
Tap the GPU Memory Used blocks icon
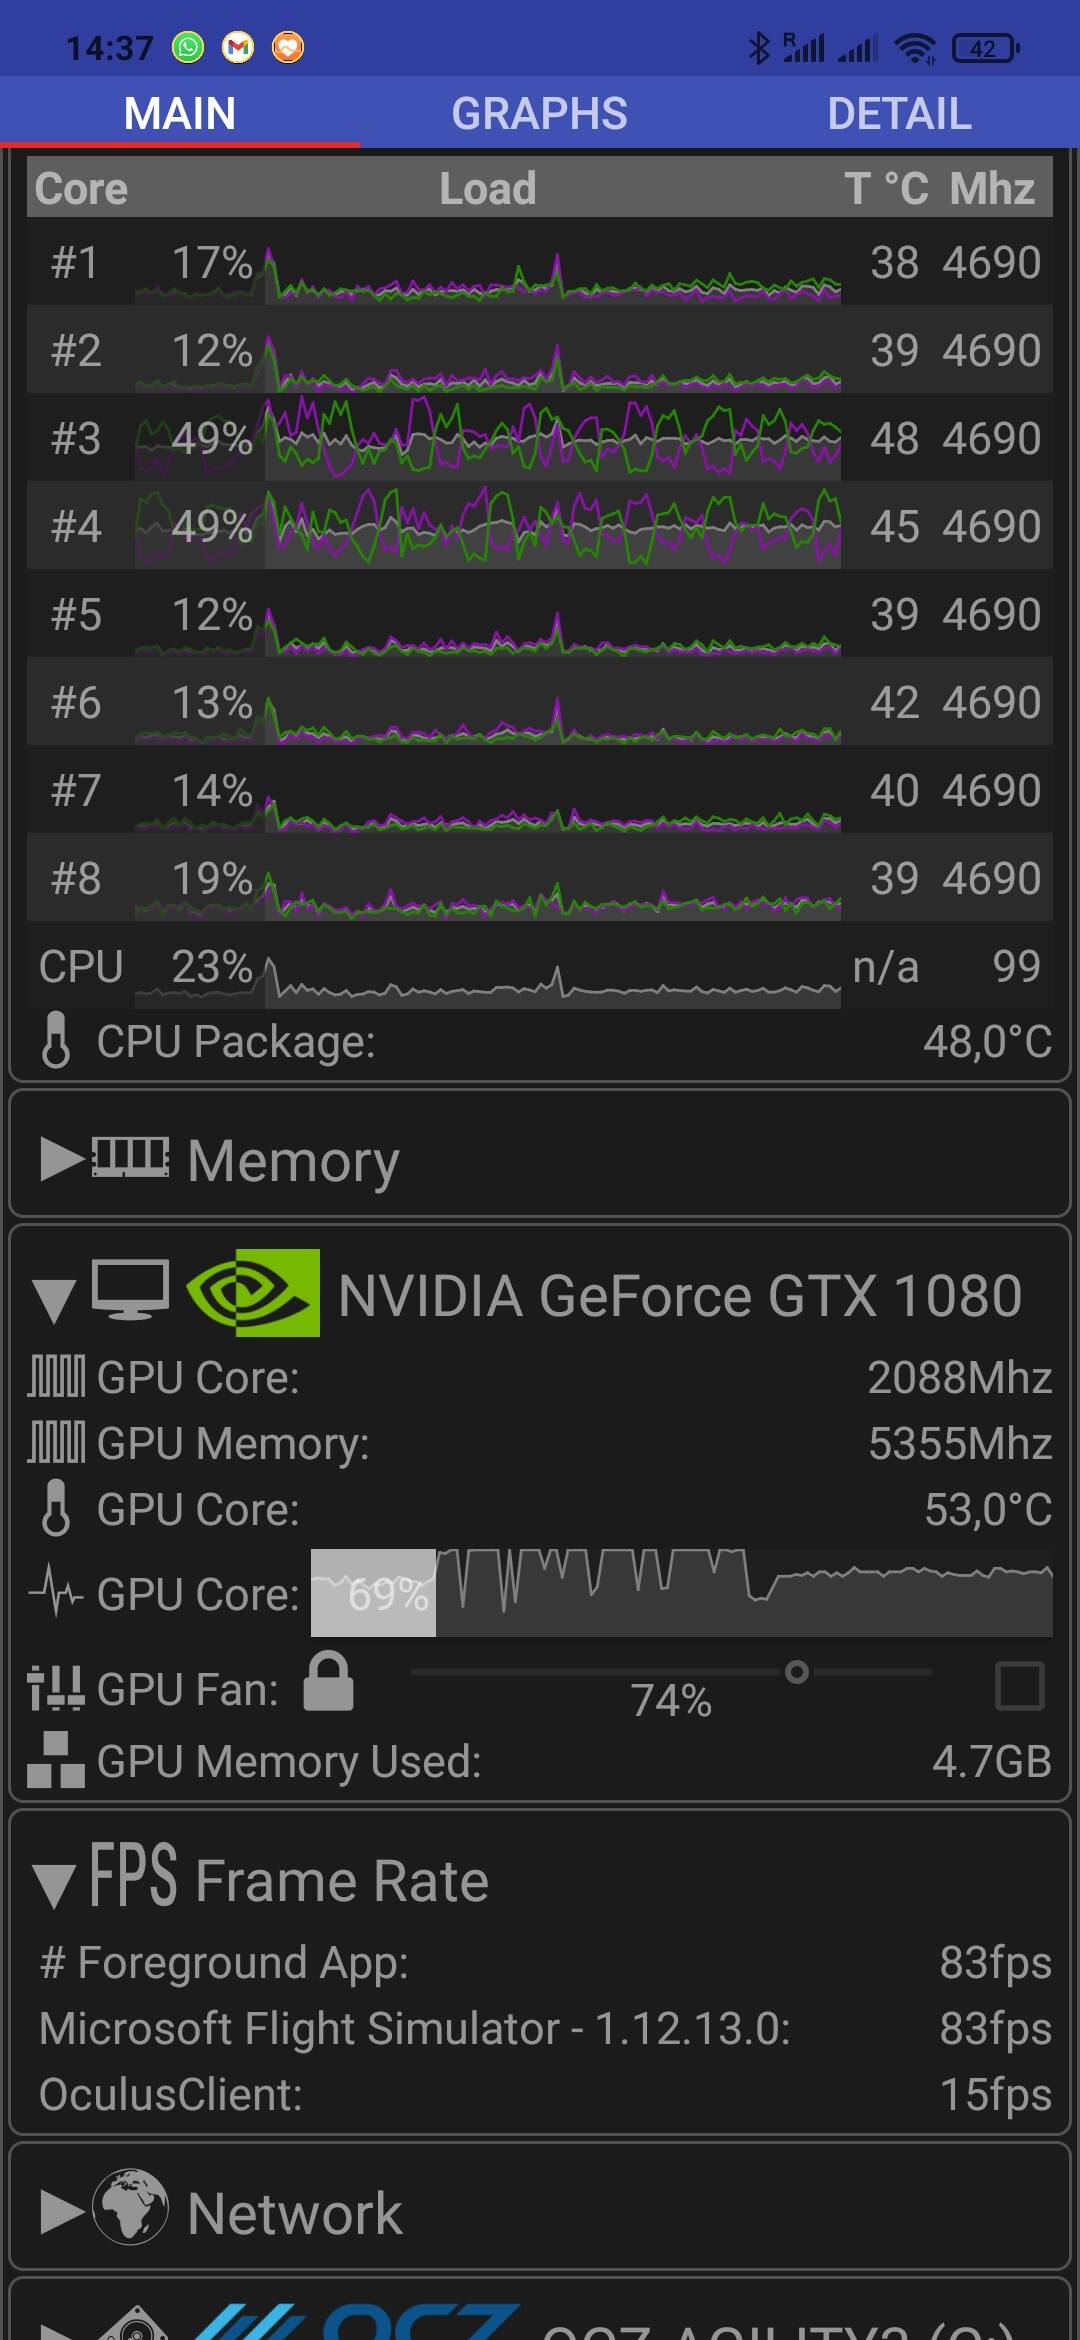pyautogui.click(x=56, y=1760)
